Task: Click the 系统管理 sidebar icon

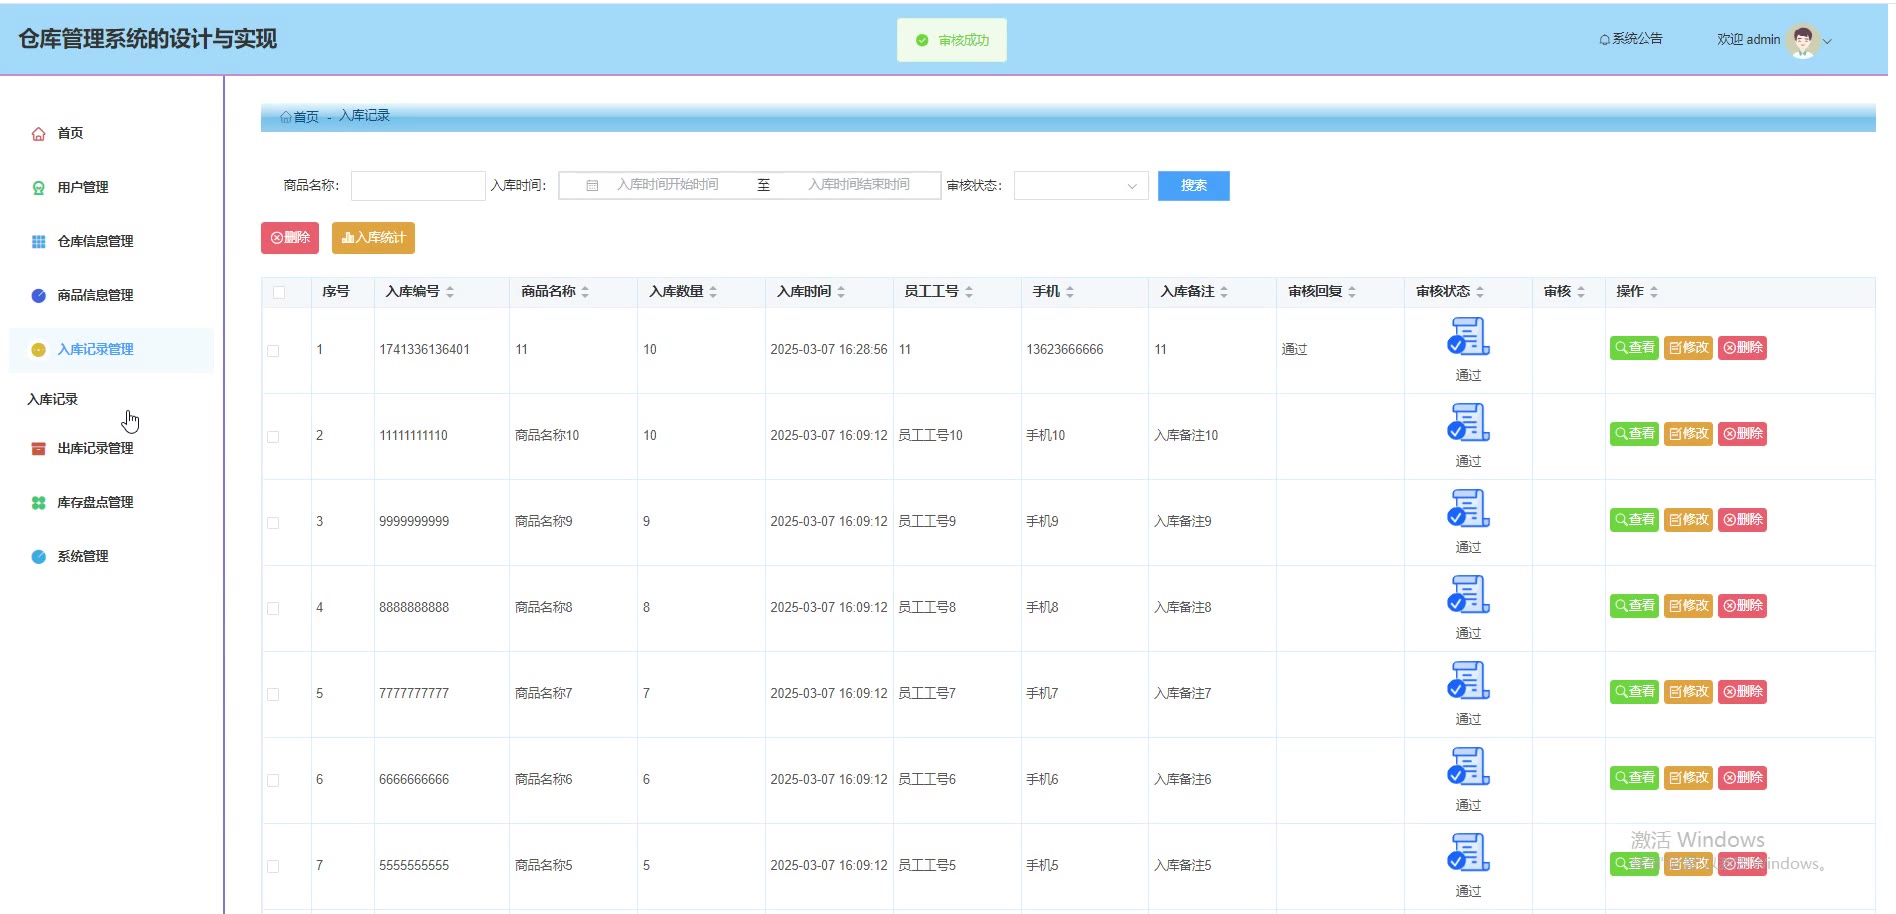Action: coord(38,557)
